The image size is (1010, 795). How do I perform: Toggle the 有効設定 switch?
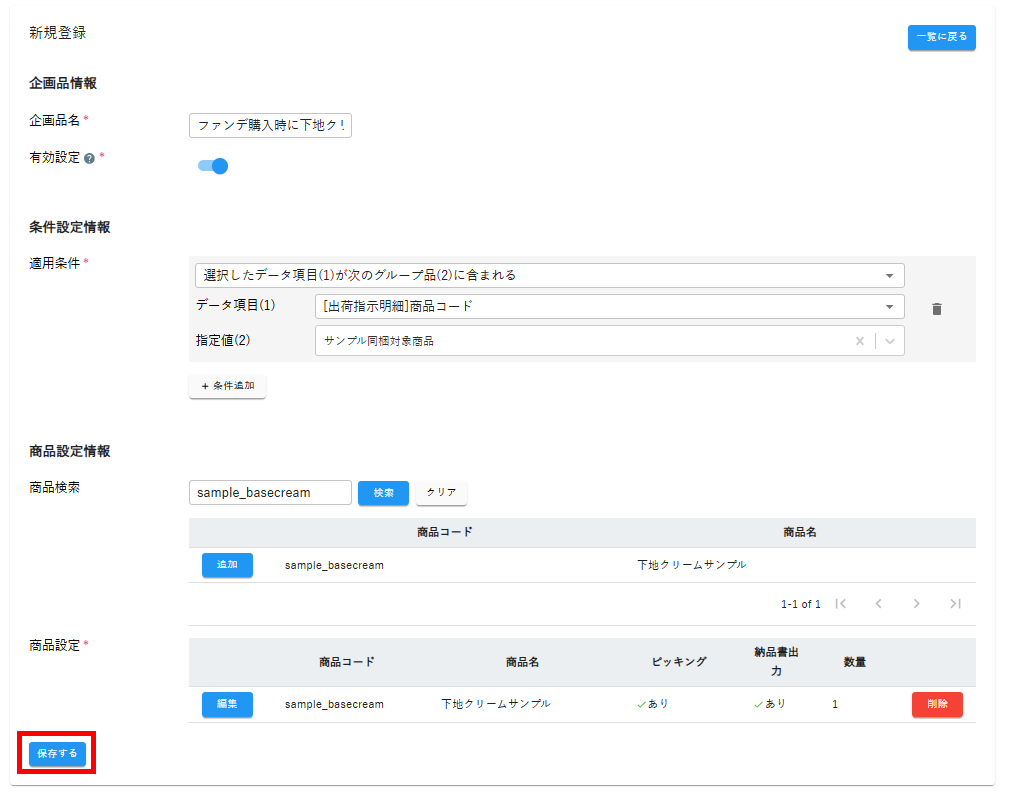(x=213, y=166)
